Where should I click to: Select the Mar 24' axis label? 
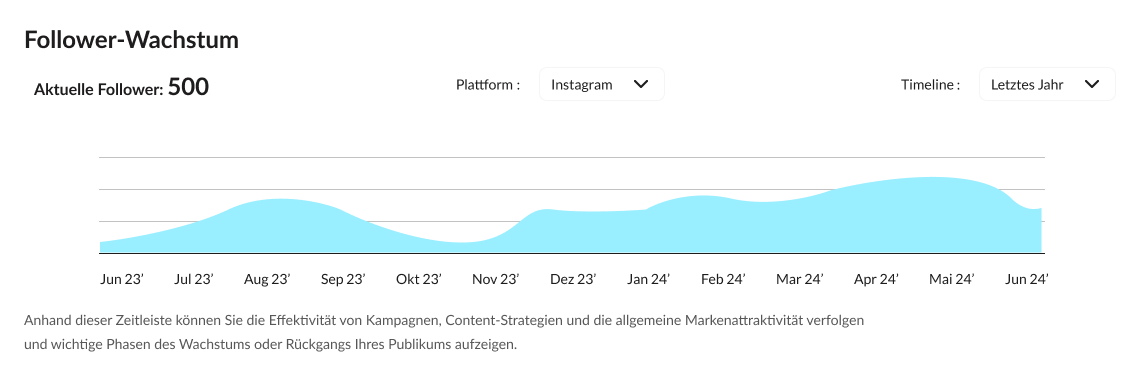[x=800, y=279]
